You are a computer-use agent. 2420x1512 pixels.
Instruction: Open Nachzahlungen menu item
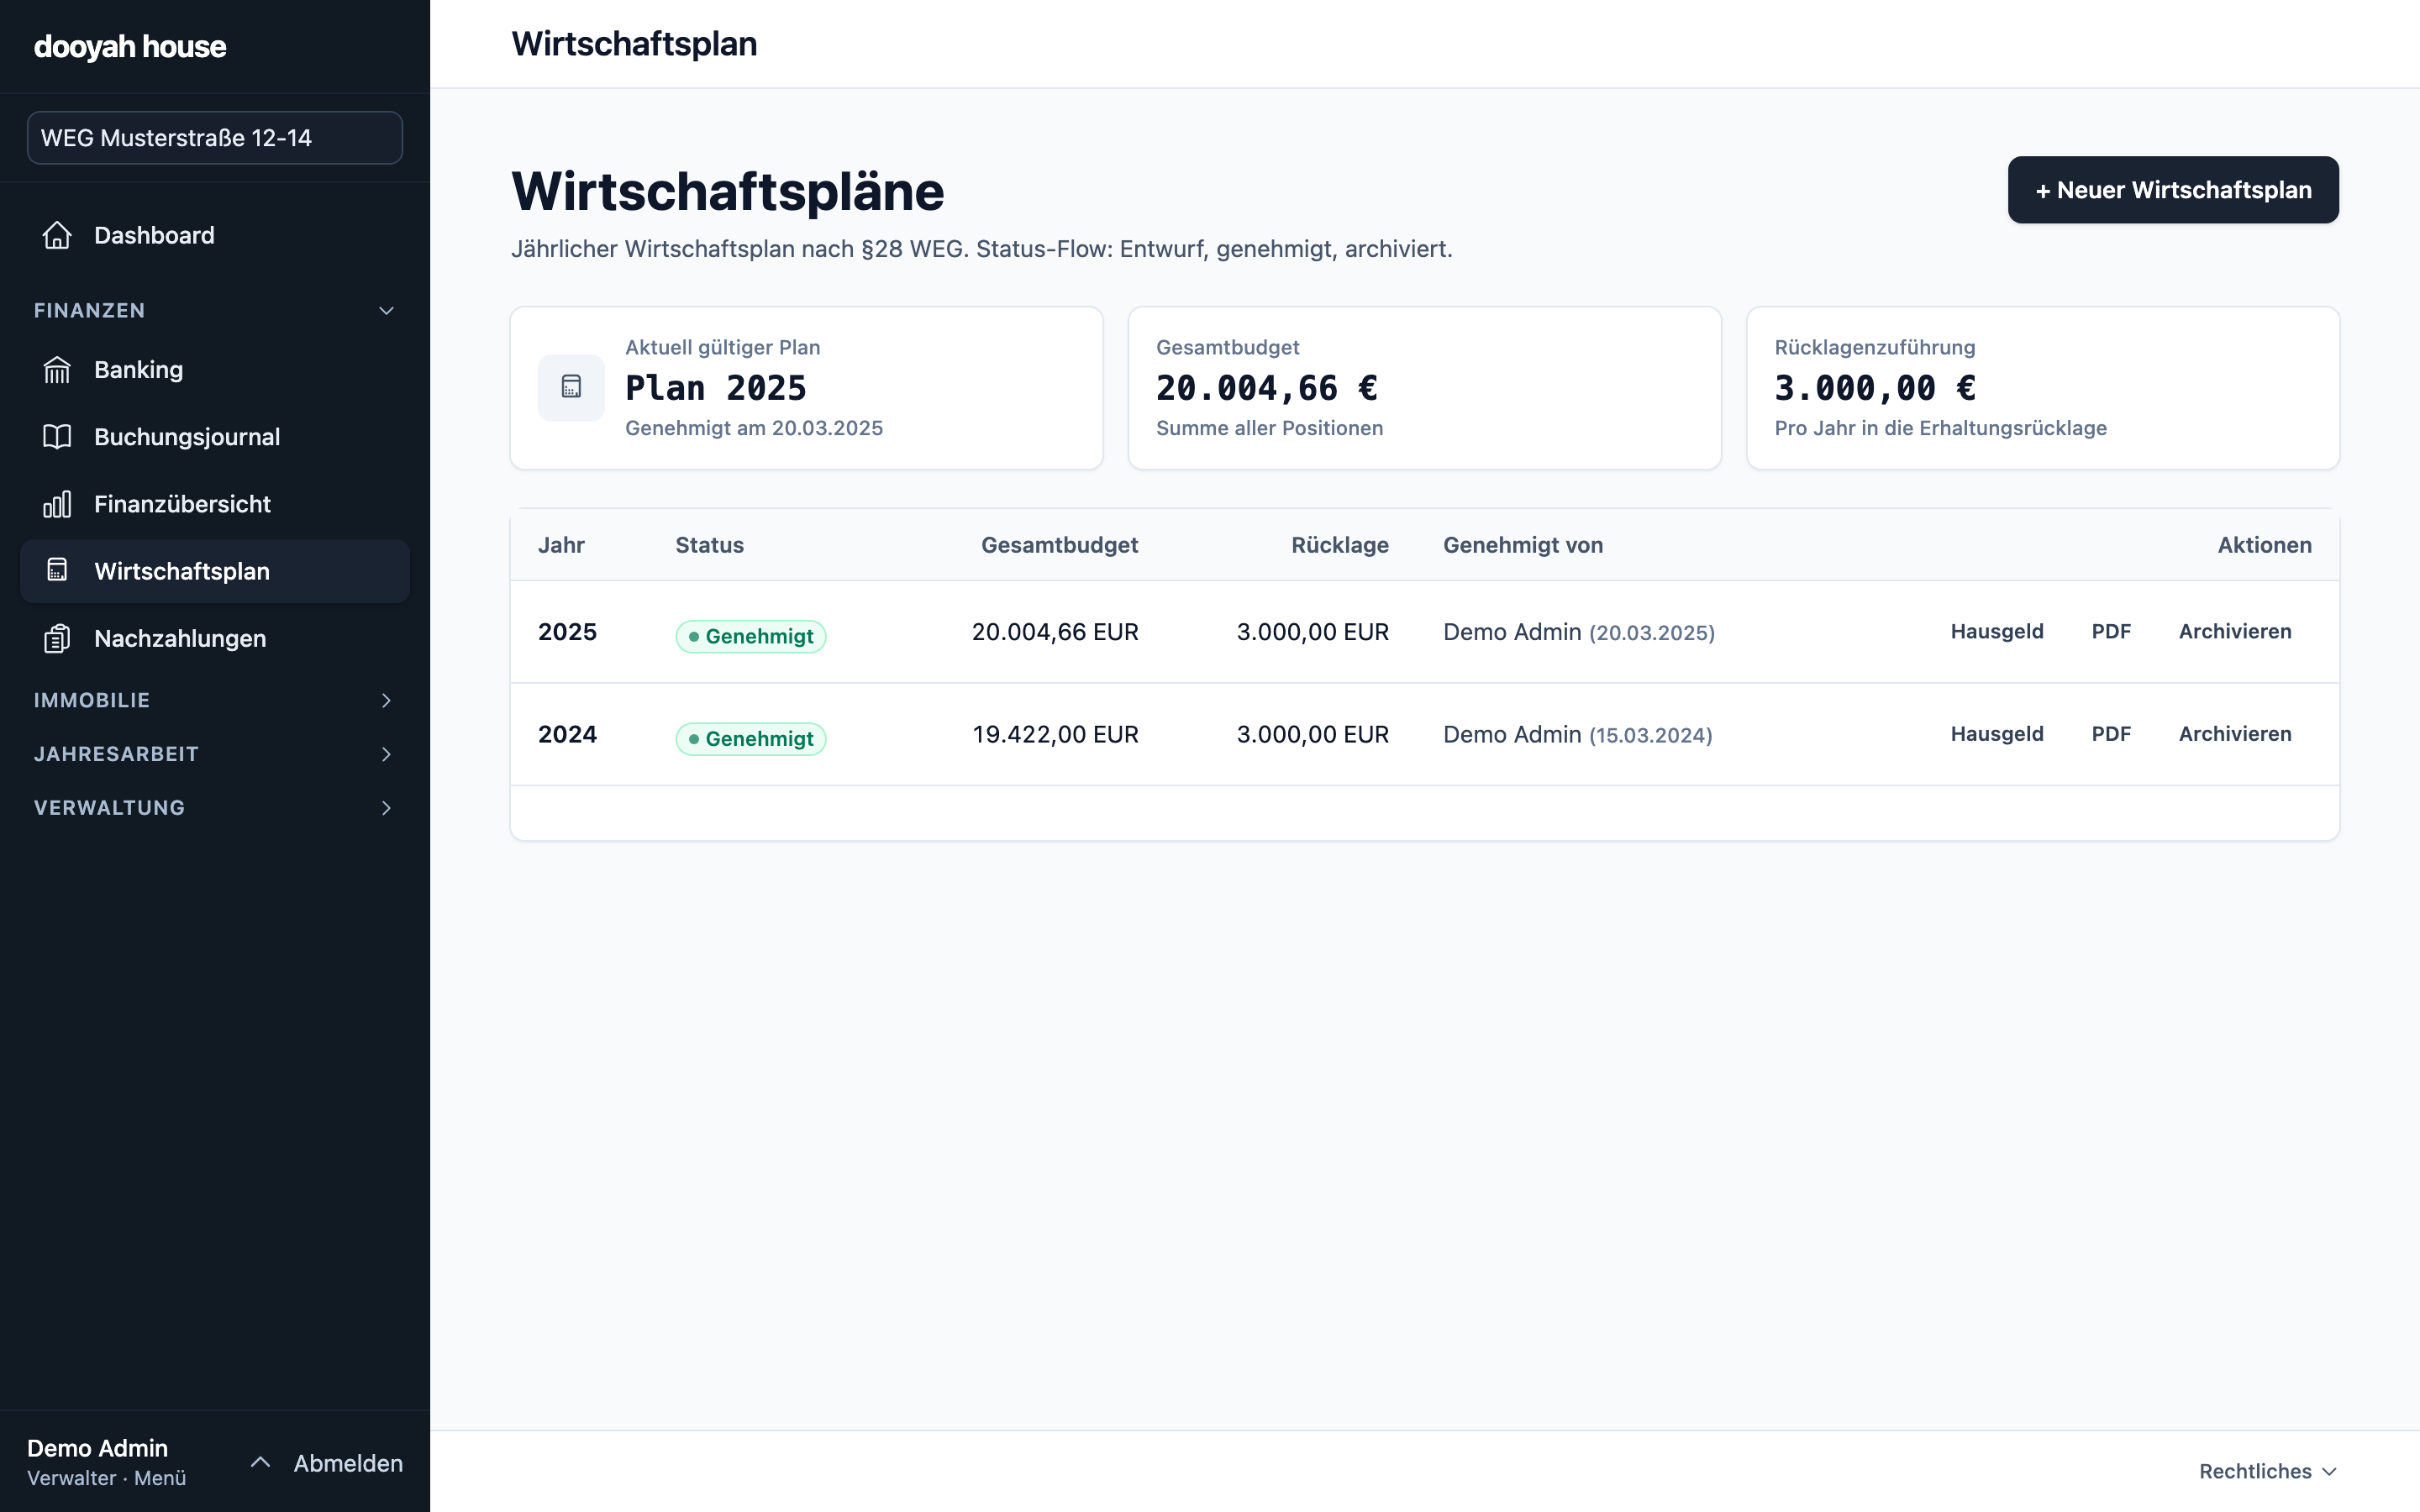click(215, 638)
